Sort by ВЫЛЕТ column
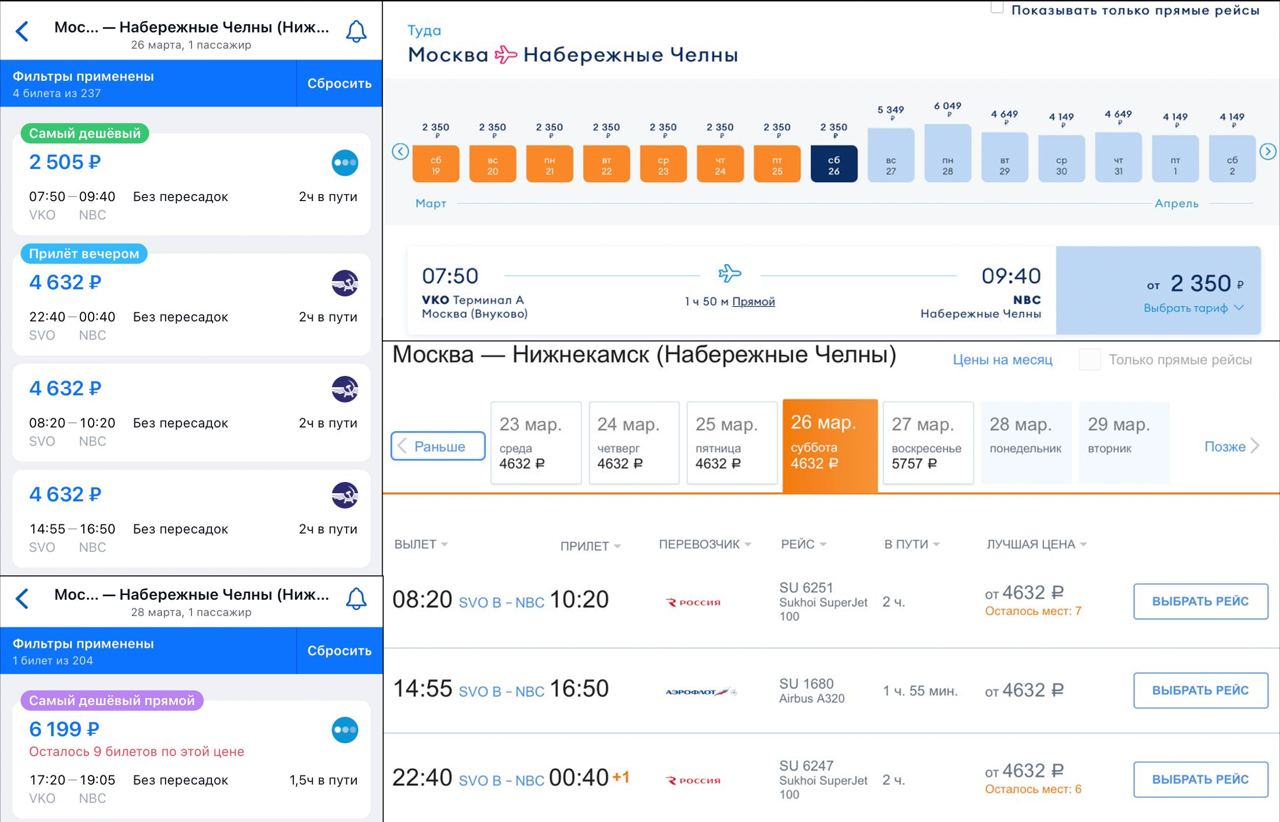1280x822 pixels. tap(421, 544)
